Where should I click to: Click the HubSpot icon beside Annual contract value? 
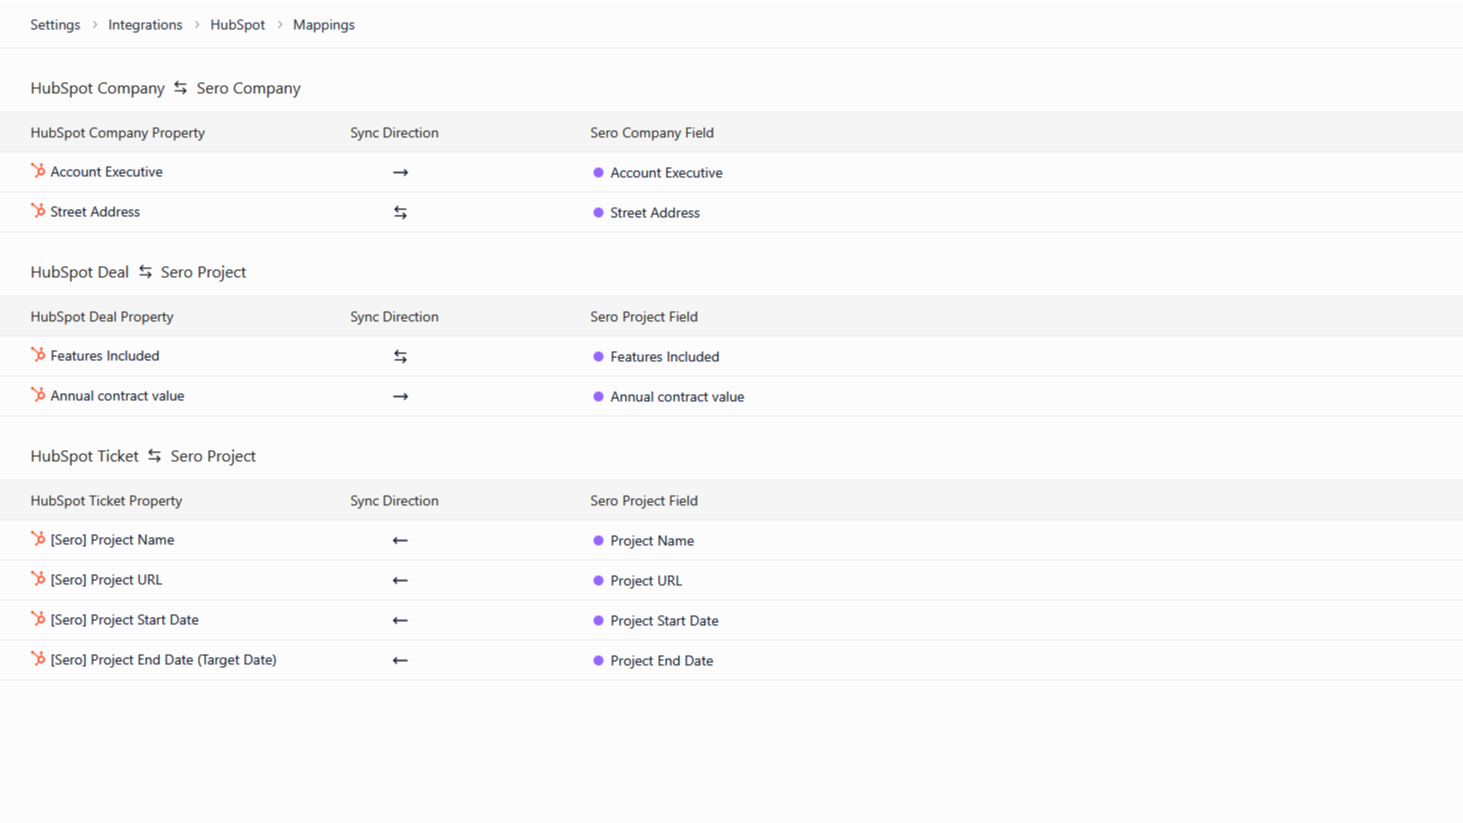pyautogui.click(x=38, y=395)
